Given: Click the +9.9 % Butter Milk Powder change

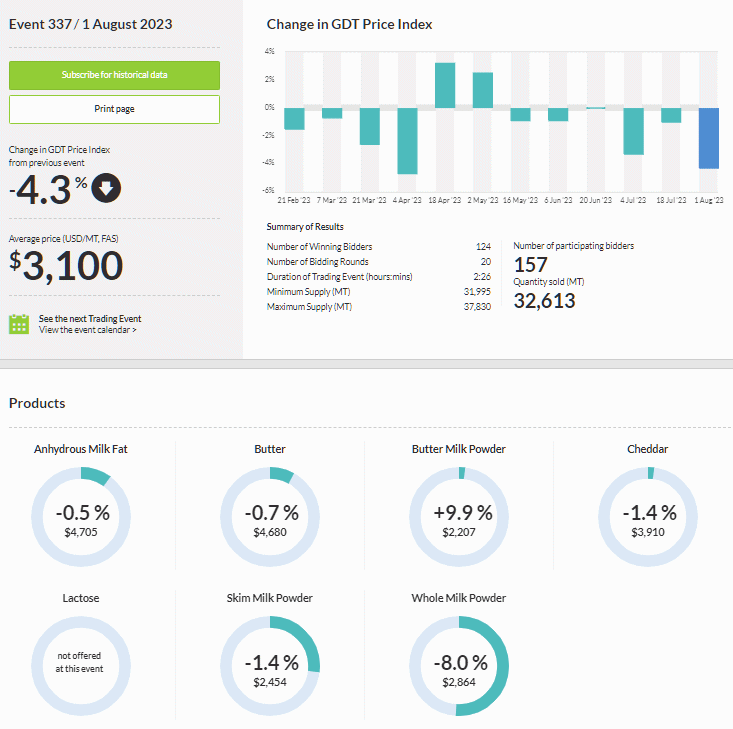Looking at the screenshot, I should click(463, 513).
